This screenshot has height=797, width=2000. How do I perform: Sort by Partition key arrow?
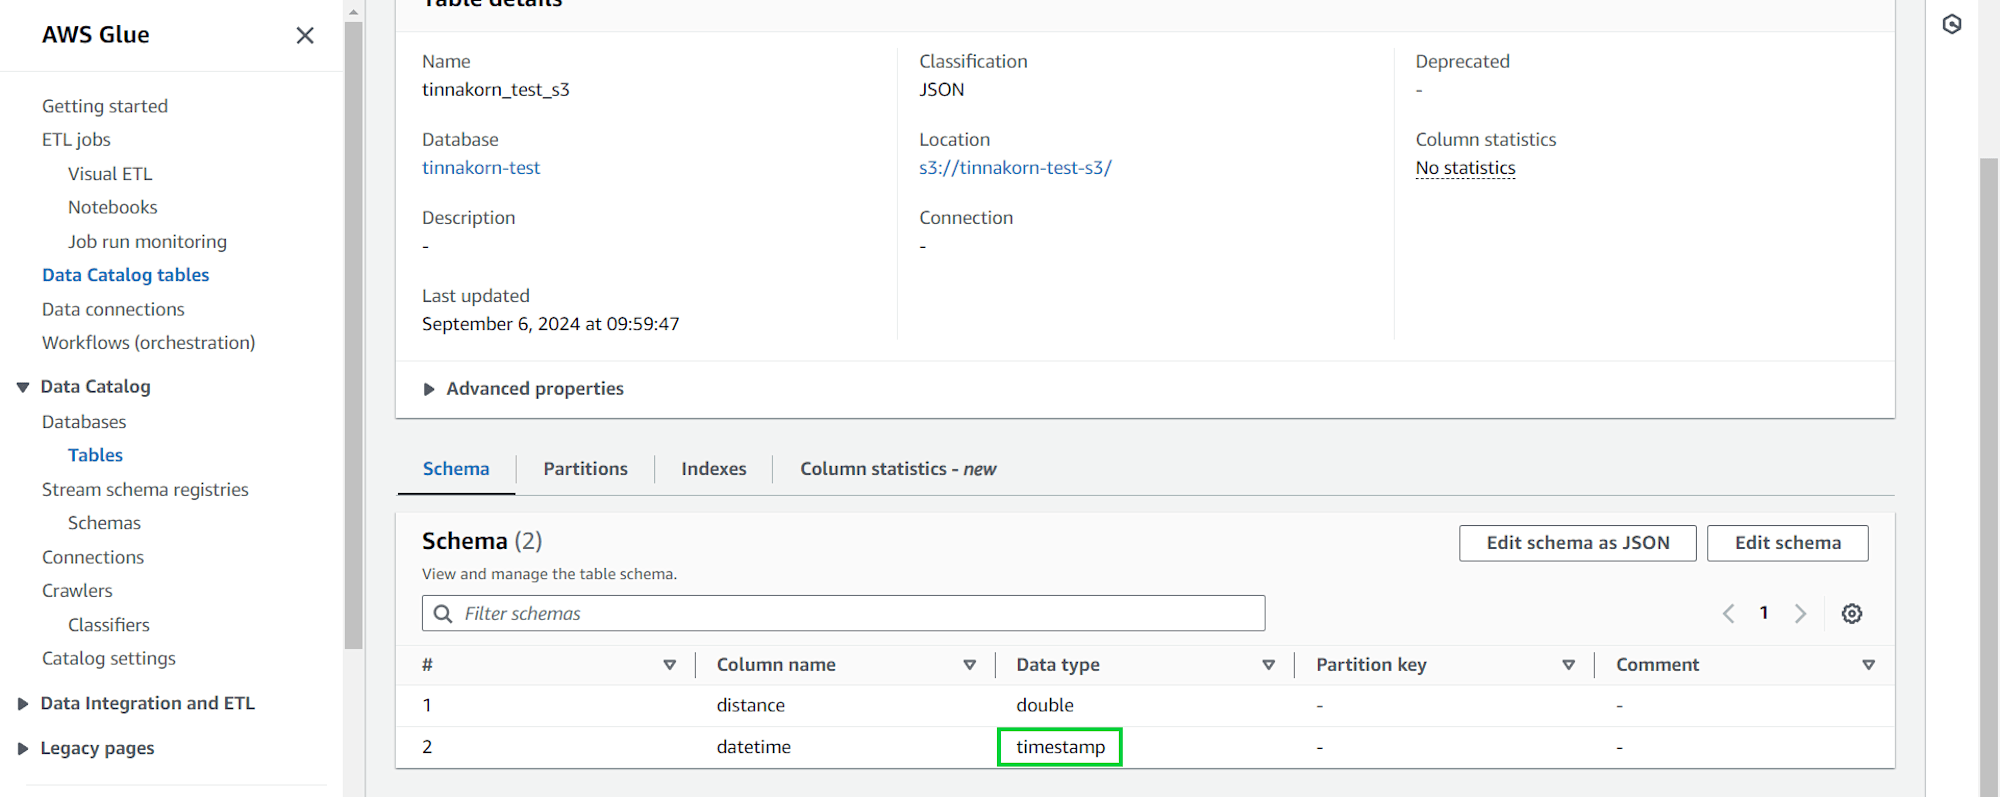click(x=1568, y=665)
